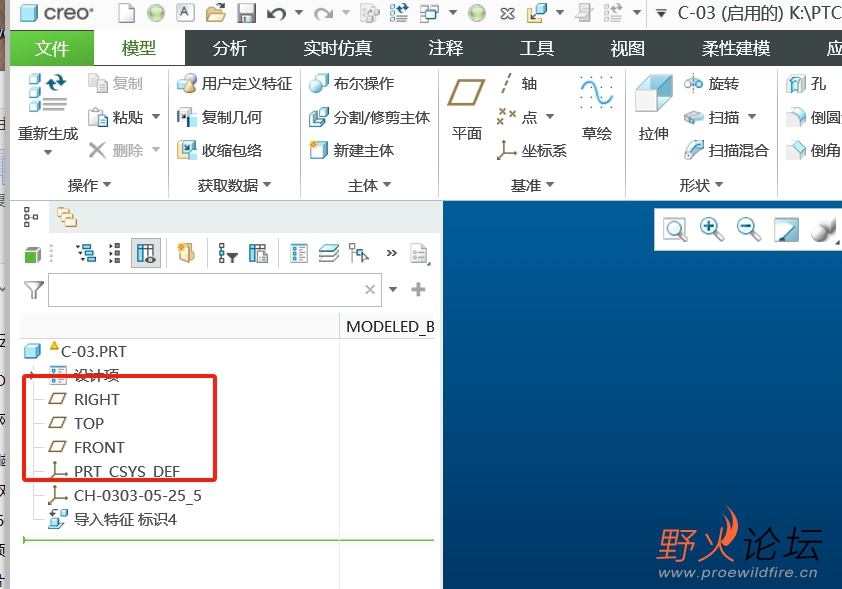Show more model tree tools via » chevron
Viewport: 842px width, 589px height.
392,253
